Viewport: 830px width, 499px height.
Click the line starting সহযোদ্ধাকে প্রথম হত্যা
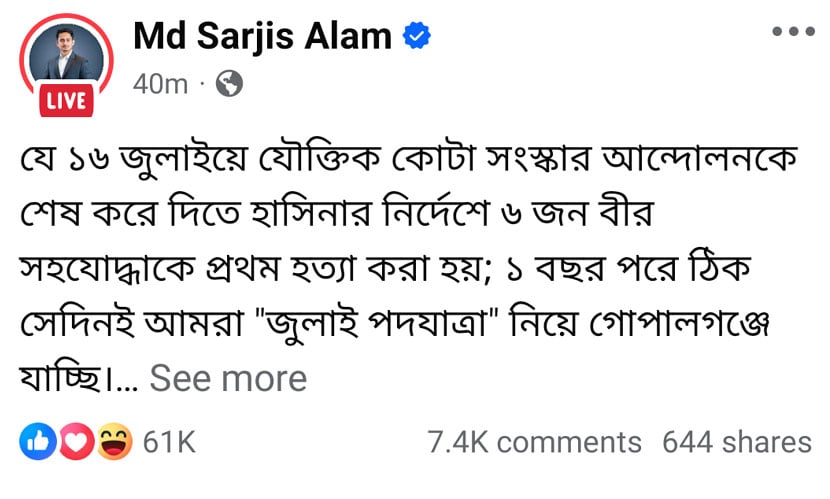click(x=385, y=268)
